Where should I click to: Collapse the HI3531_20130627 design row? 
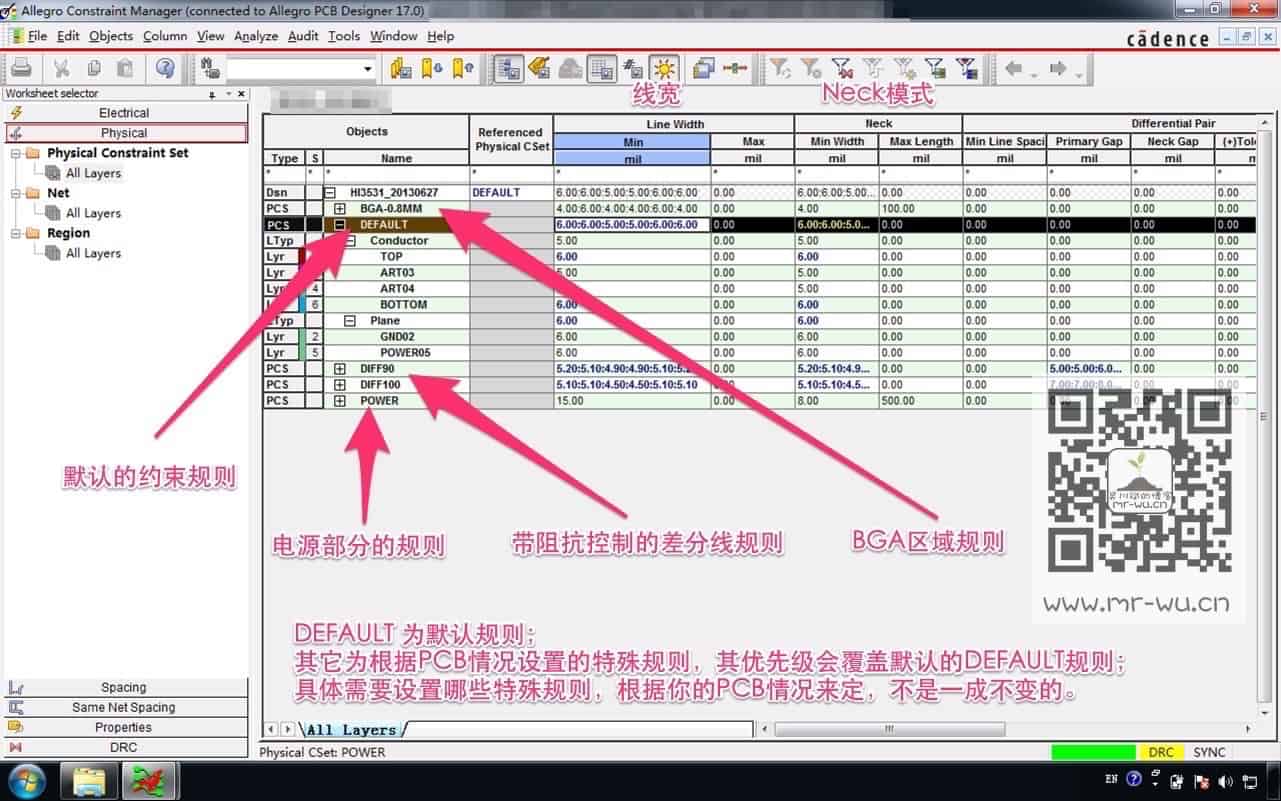point(329,192)
